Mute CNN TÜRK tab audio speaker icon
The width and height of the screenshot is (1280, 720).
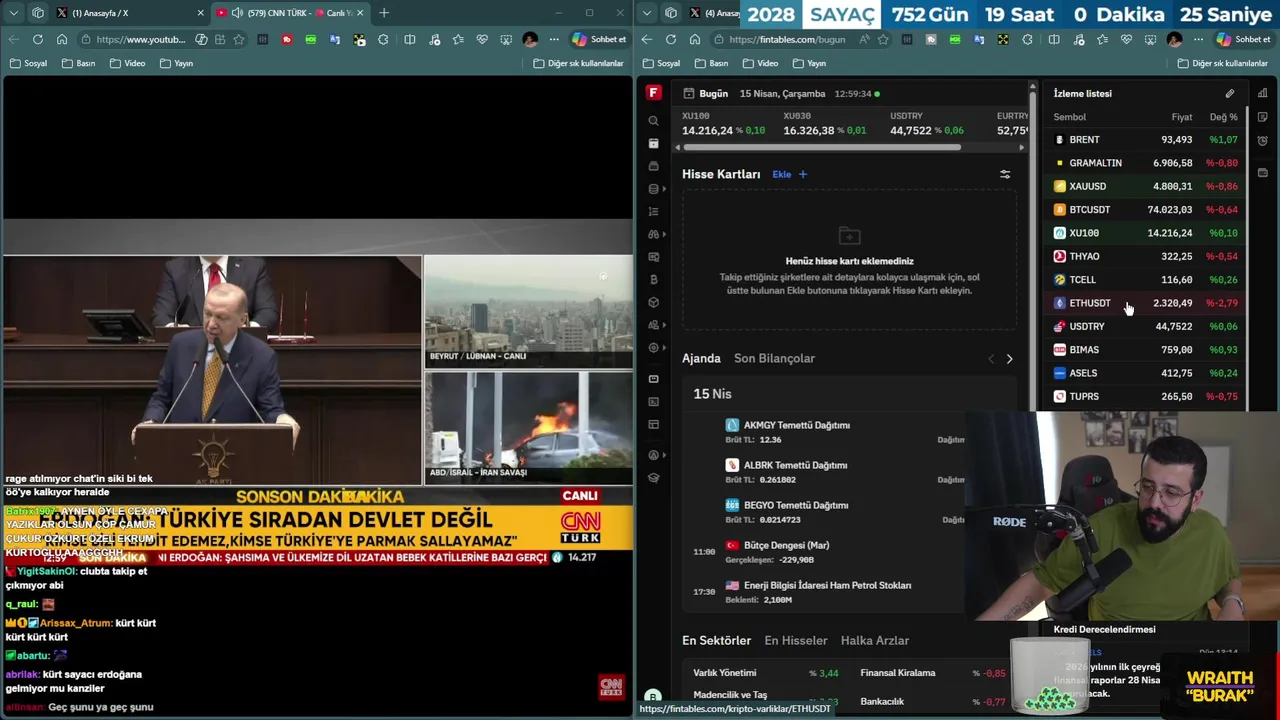[x=237, y=13]
